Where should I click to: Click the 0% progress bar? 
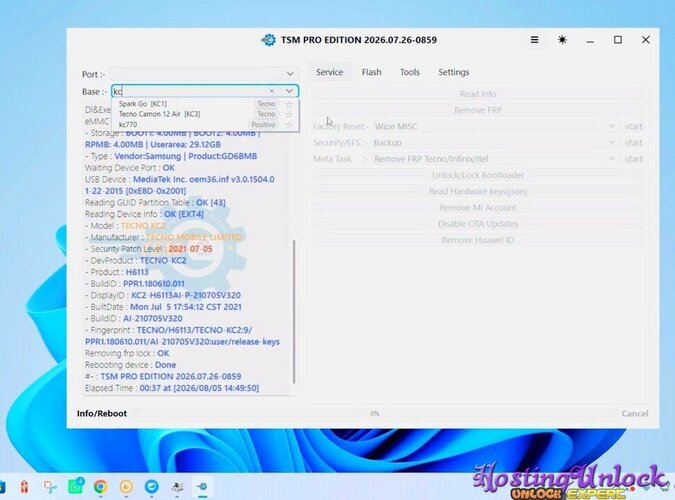tap(375, 413)
